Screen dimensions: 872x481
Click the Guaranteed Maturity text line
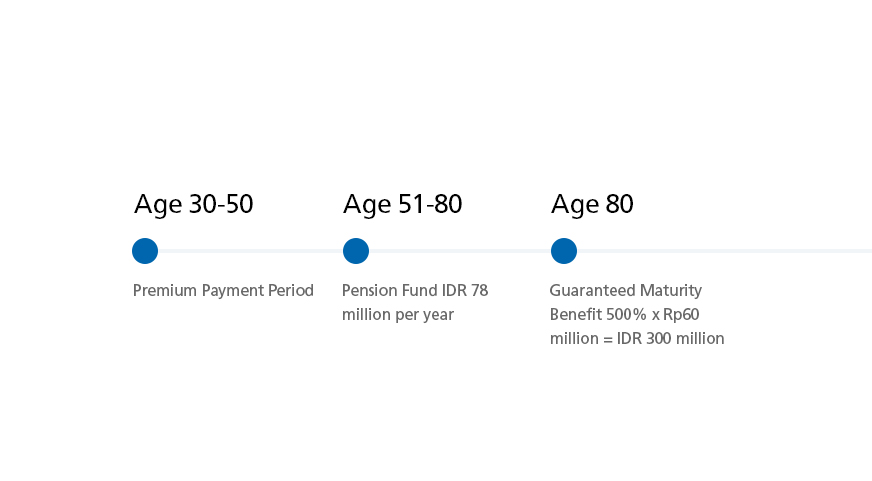(626, 291)
